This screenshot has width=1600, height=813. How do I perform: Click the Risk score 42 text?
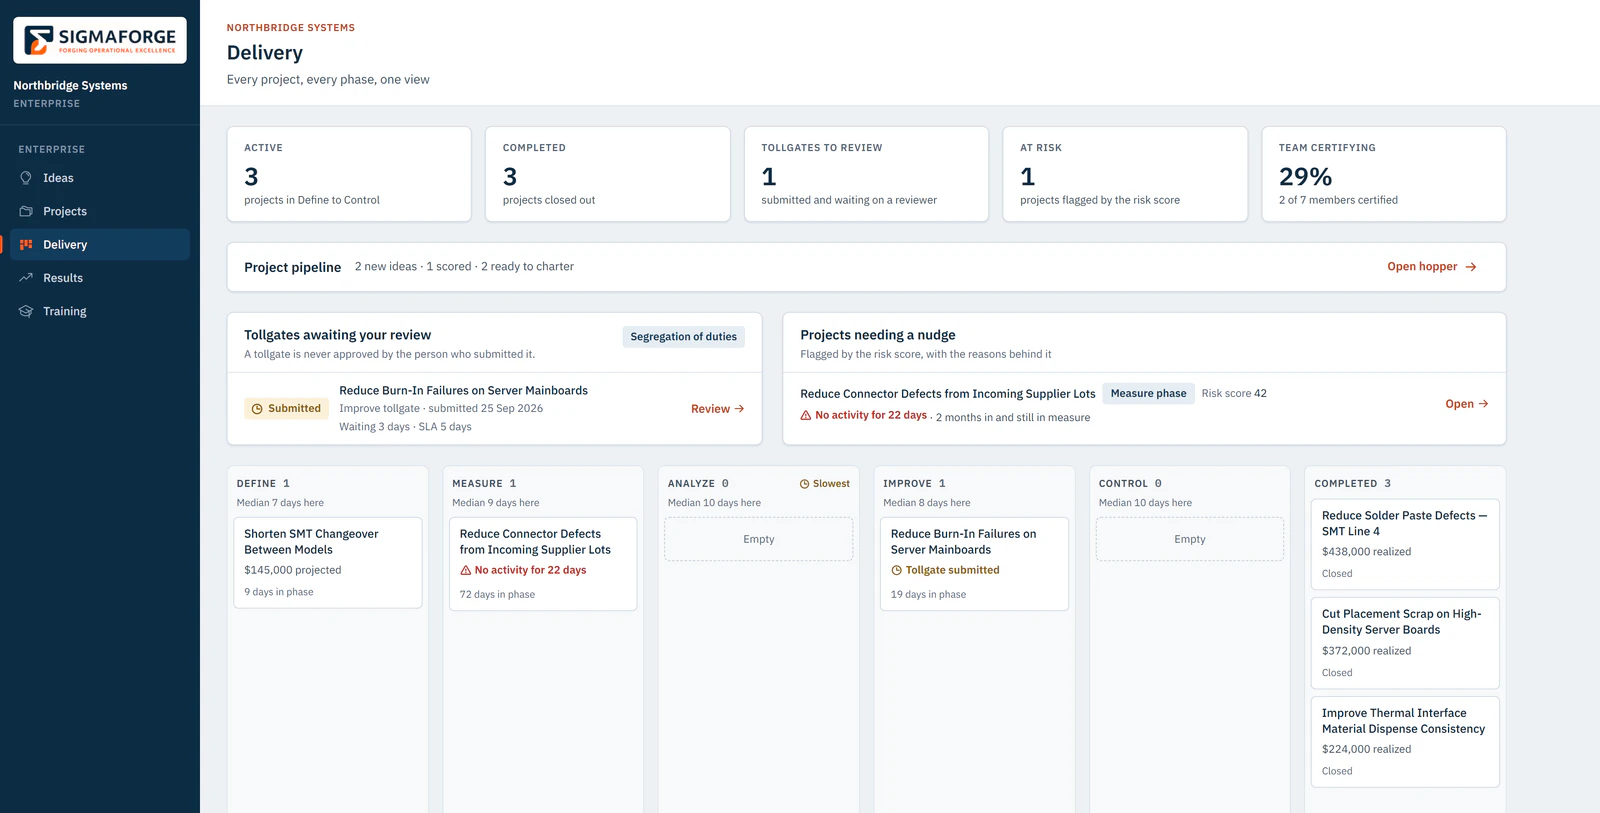1234,393
